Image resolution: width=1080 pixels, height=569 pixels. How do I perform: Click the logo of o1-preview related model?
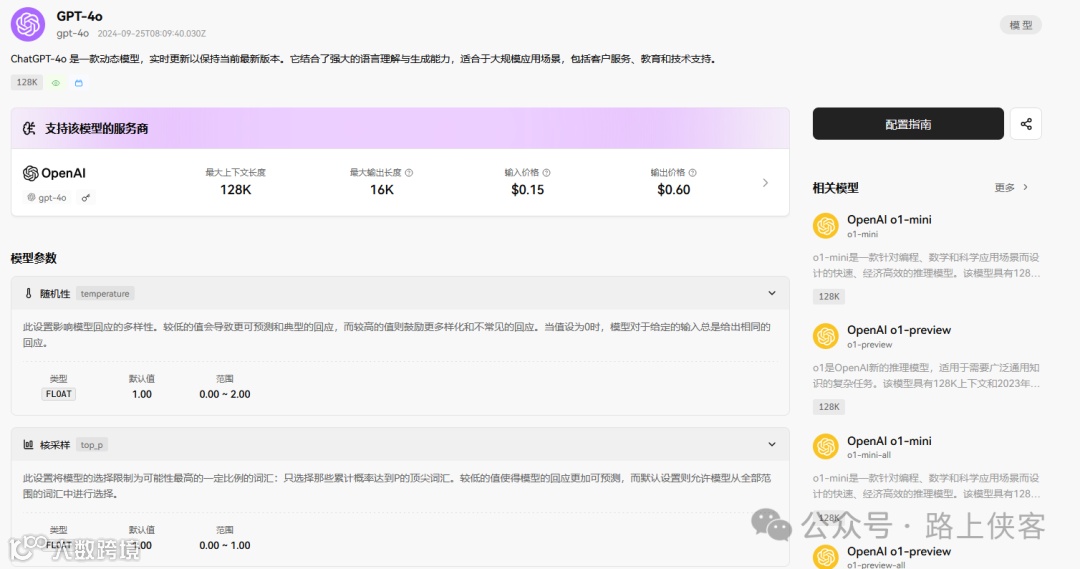(825, 336)
